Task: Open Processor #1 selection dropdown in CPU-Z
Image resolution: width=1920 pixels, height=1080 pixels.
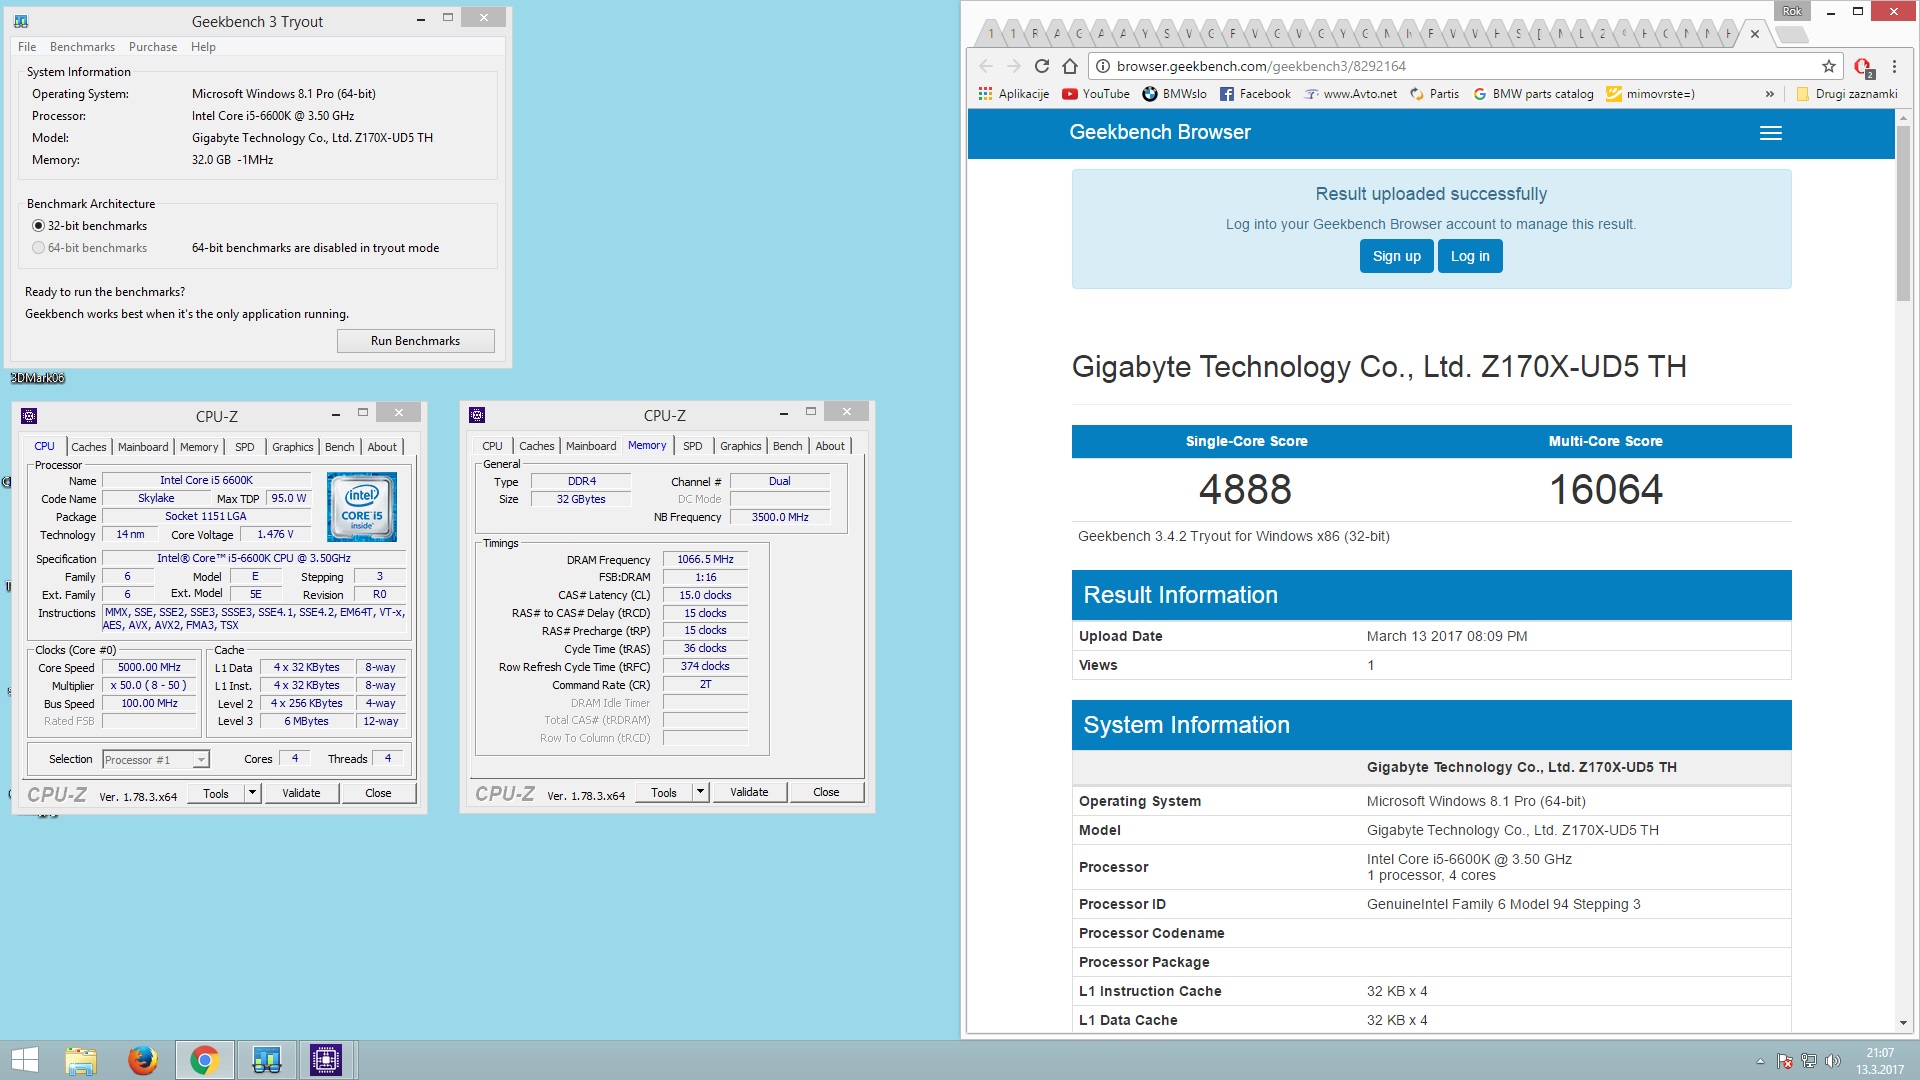Action: 156,760
